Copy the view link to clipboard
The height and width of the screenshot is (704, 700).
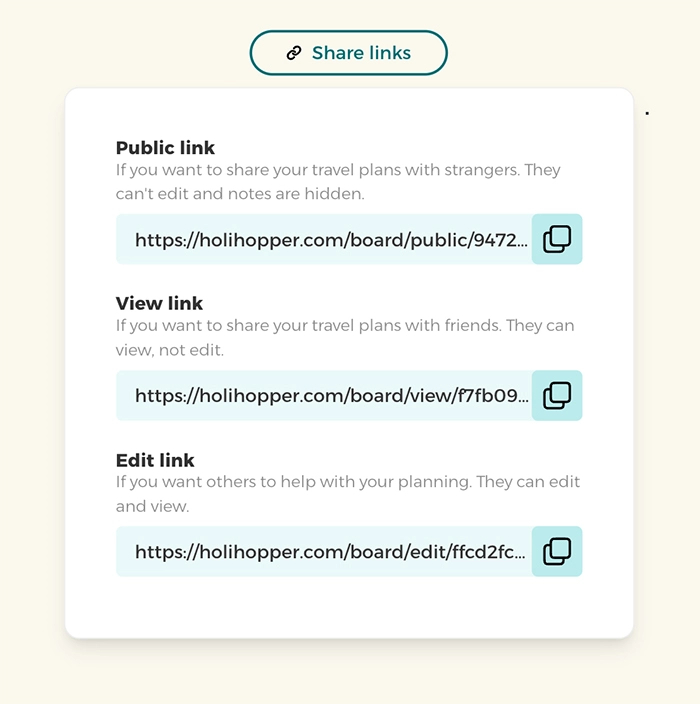[x=557, y=395]
